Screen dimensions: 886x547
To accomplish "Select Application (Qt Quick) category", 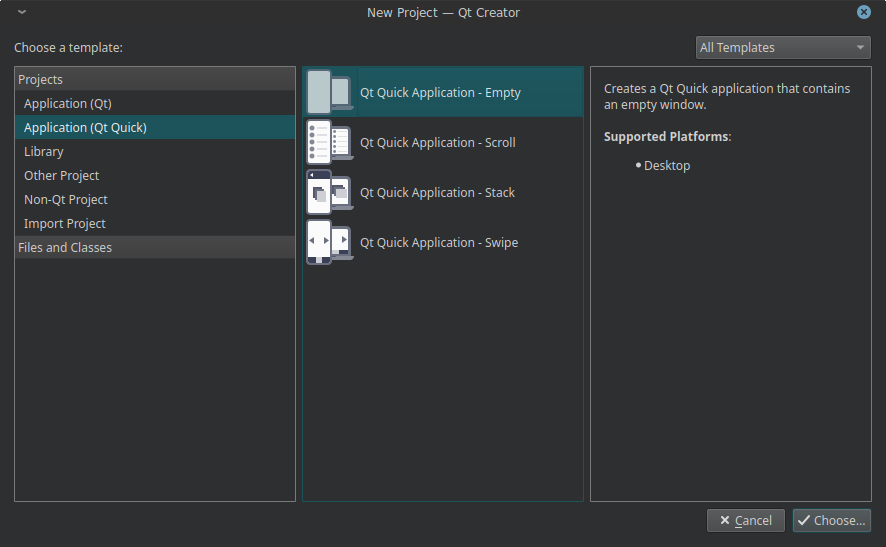I will point(155,127).
